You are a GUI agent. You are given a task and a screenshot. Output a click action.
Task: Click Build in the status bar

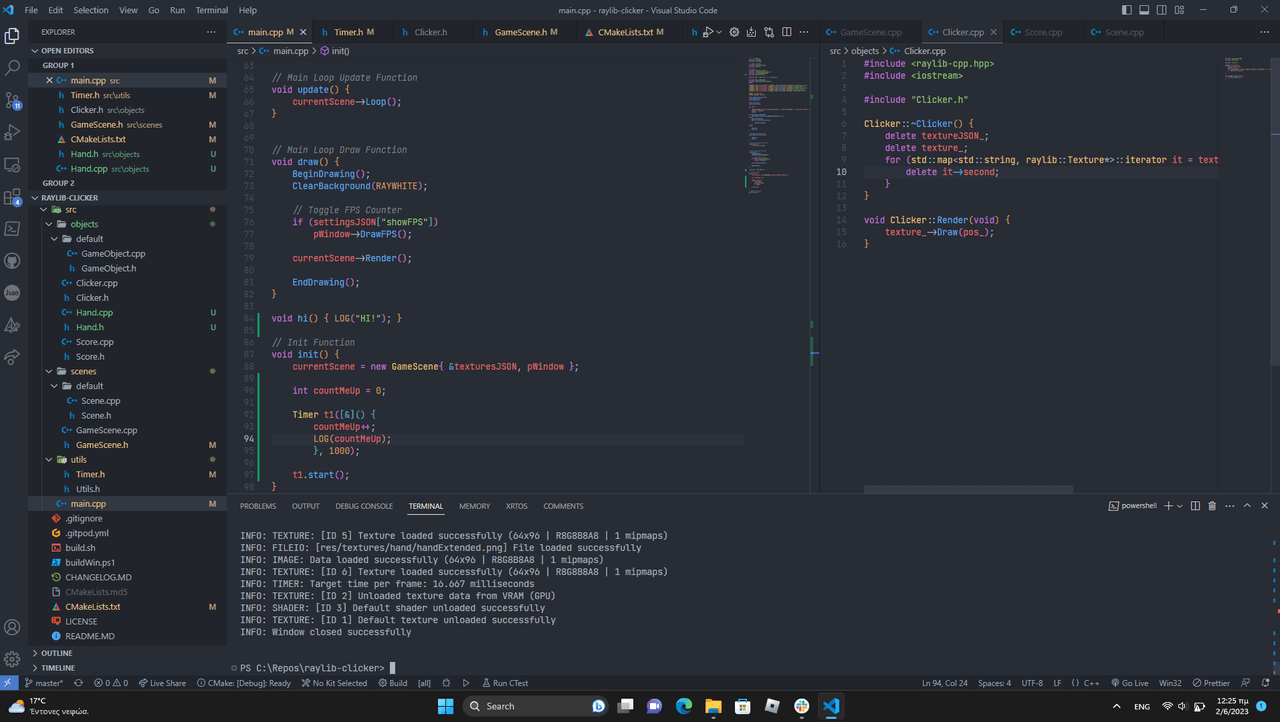392,683
